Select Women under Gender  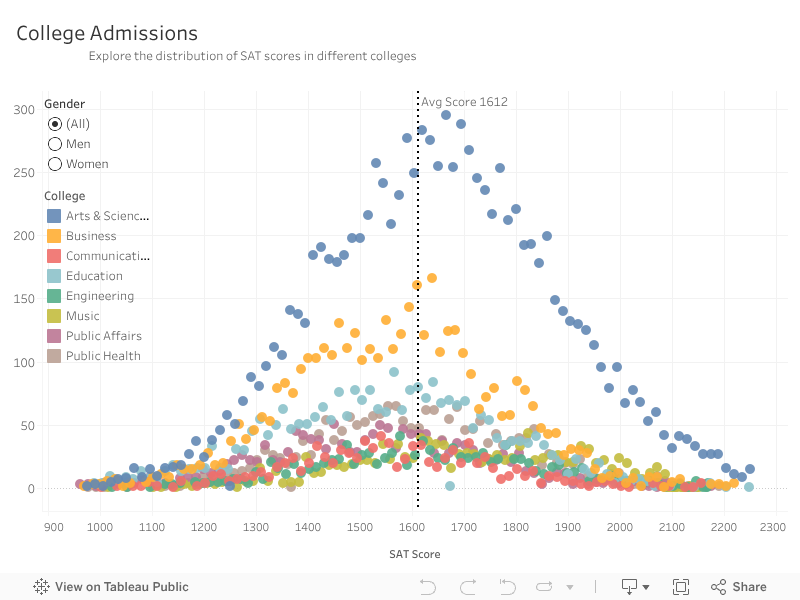(x=55, y=164)
